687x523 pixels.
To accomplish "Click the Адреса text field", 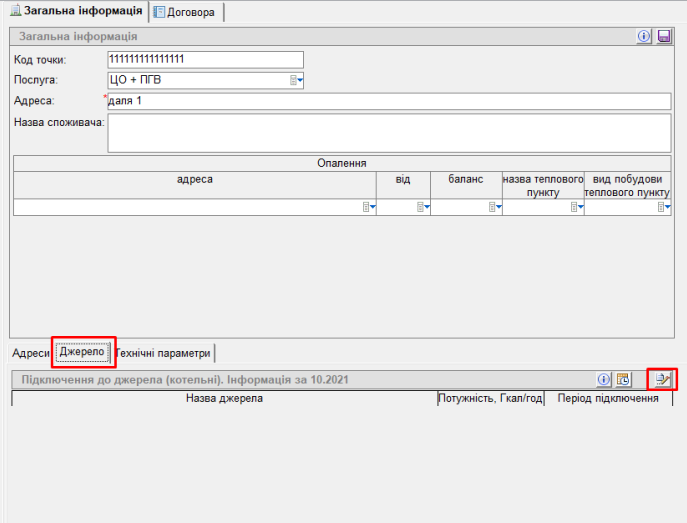I will pyautogui.click(x=388, y=101).
